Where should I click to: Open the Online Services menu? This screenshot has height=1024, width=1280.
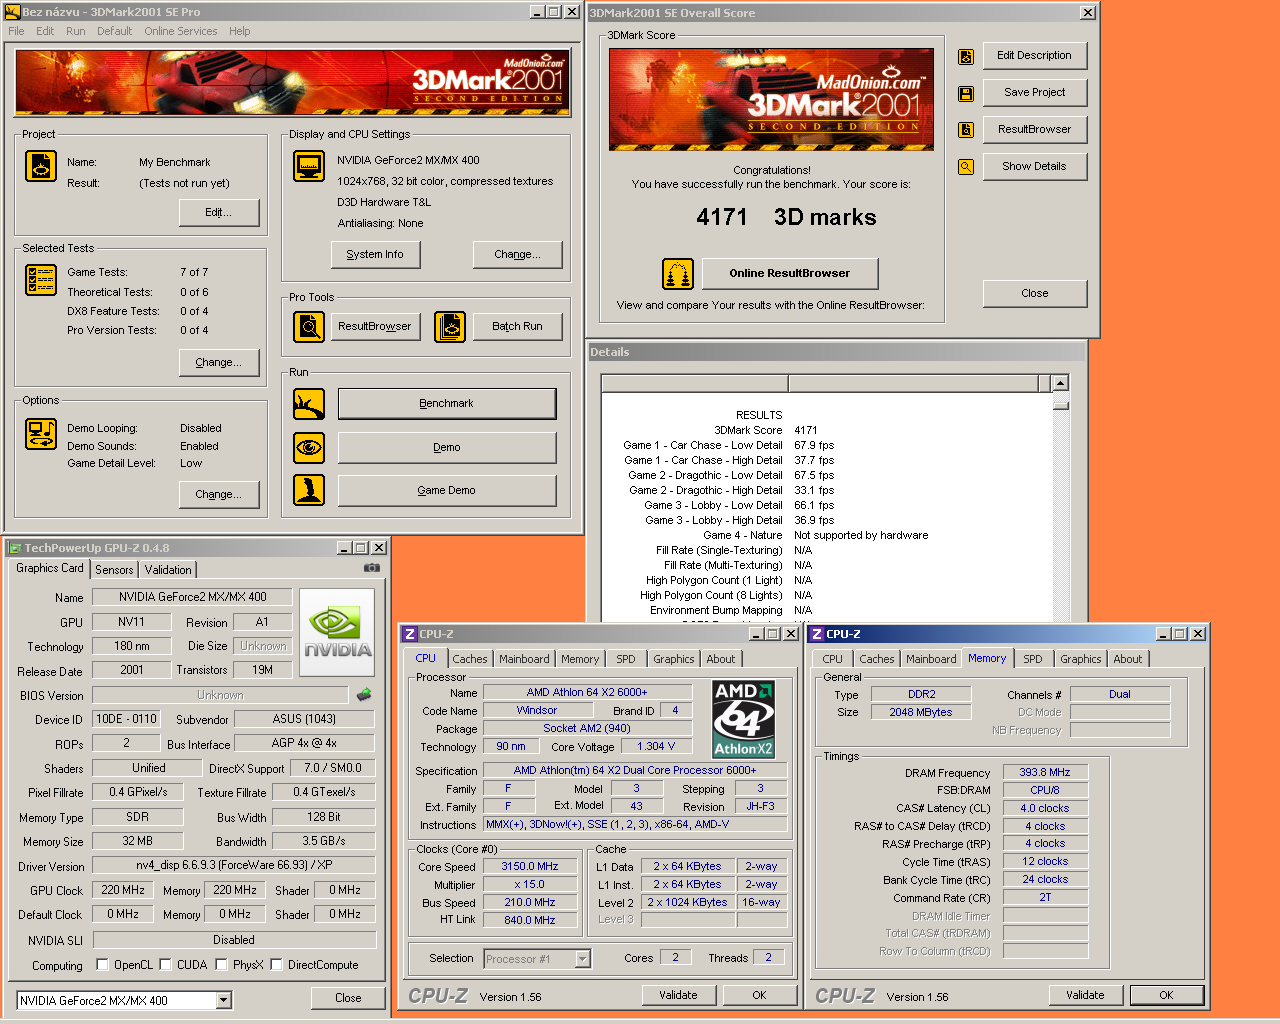(180, 31)
